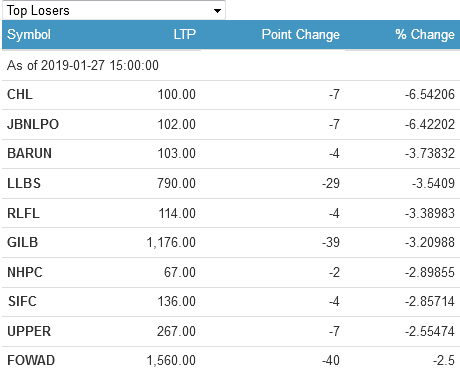The image size is (460, 373).
Task: Select the LLBS symbol
Action: [x=24, y=183]
